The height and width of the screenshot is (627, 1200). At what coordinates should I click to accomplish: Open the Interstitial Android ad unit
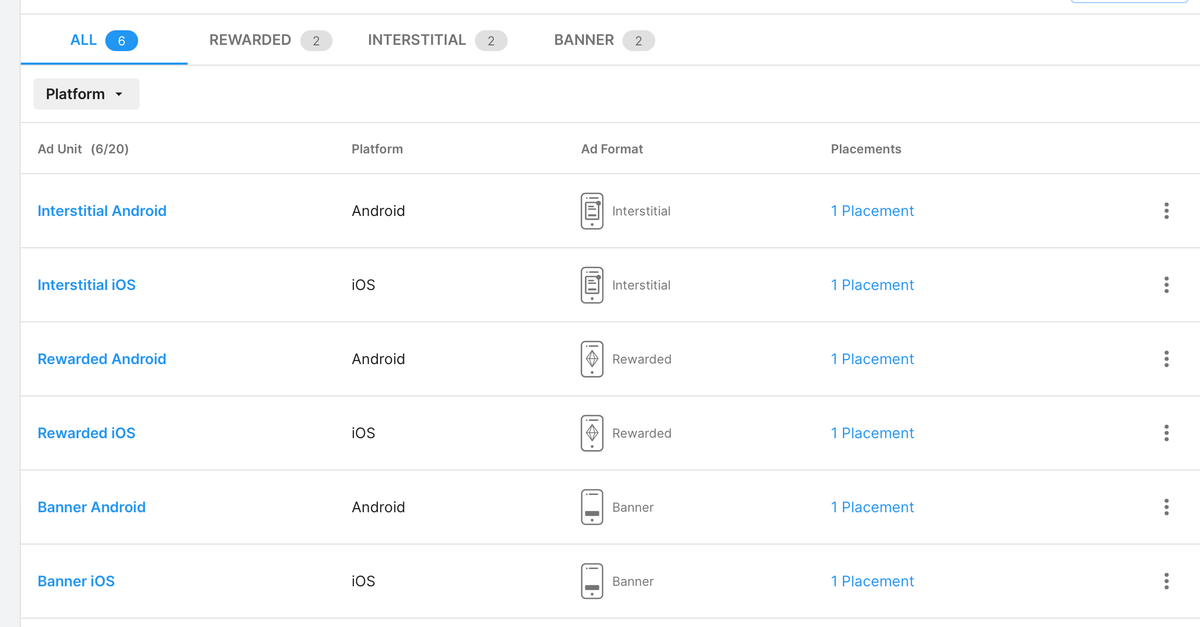pyautogui.click(x=102, y=211)
